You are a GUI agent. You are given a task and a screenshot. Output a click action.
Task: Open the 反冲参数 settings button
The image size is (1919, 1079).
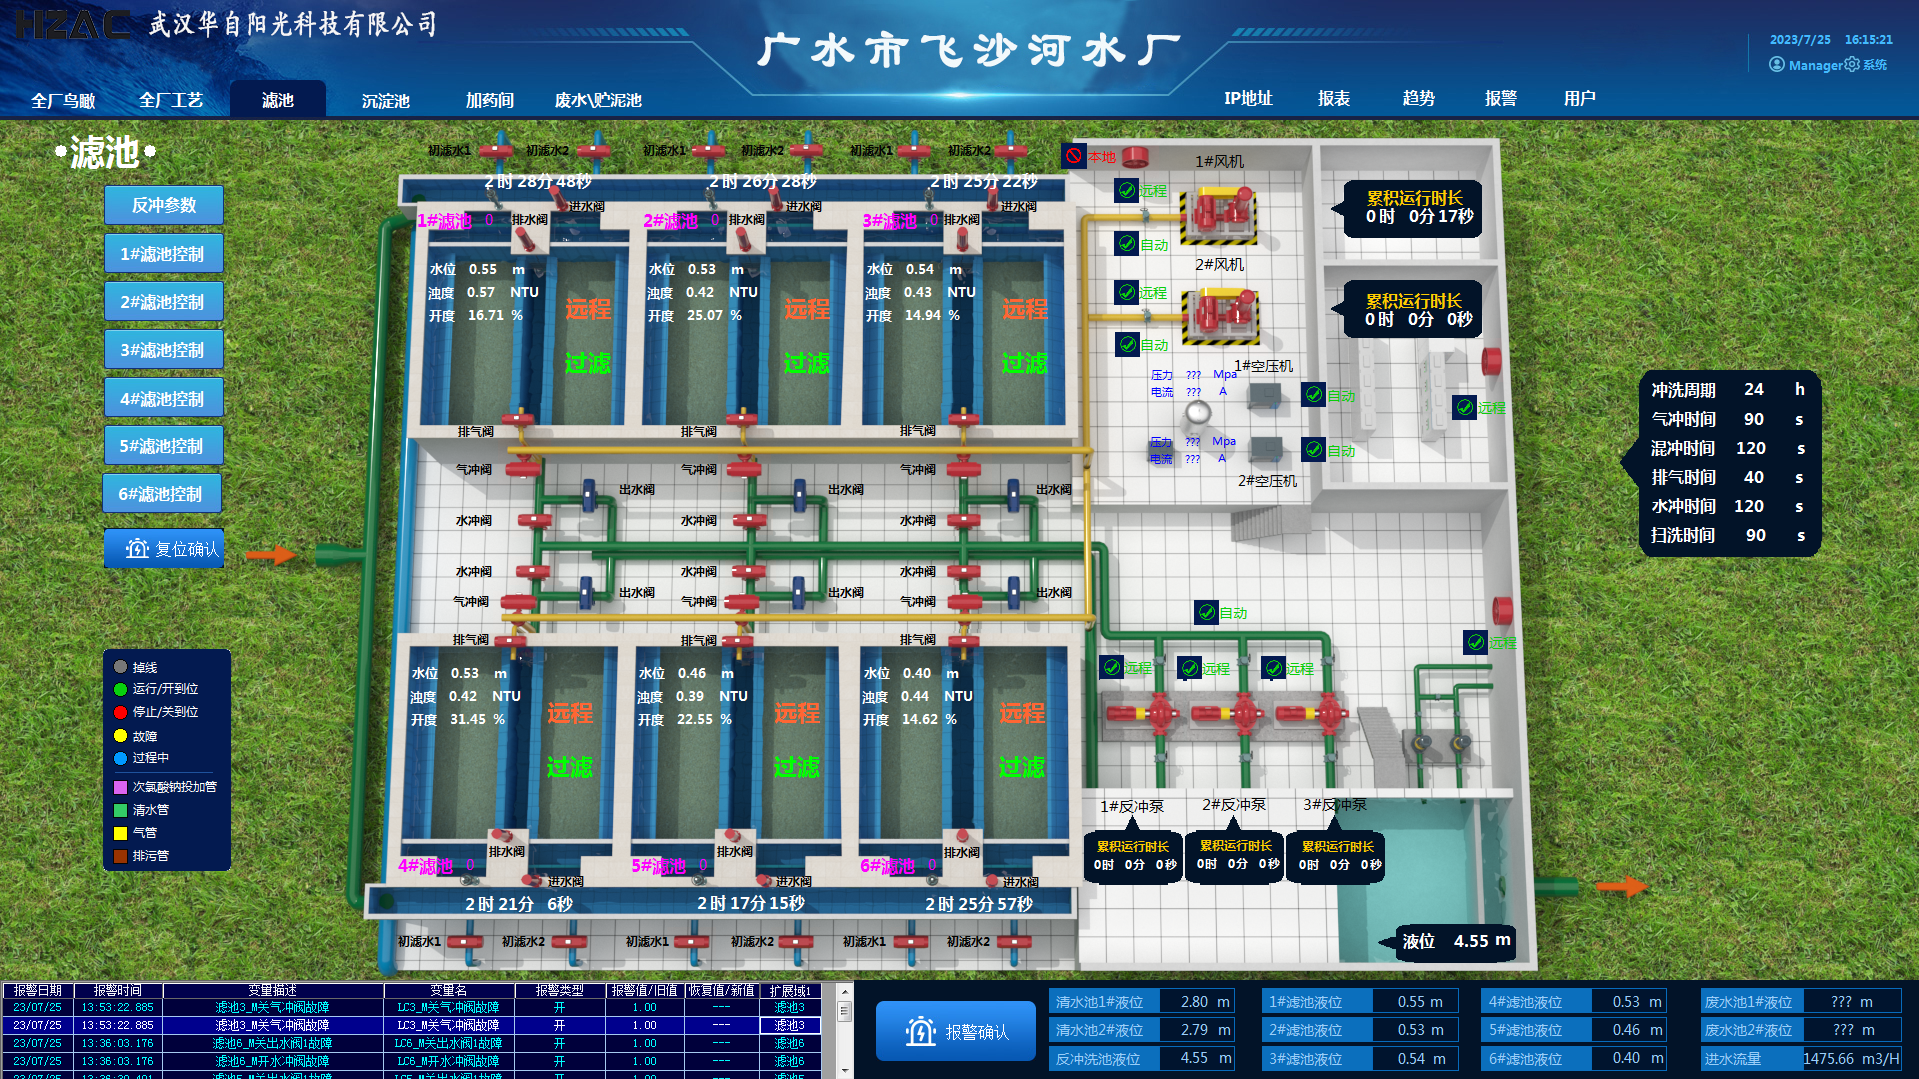click(164, 205)
